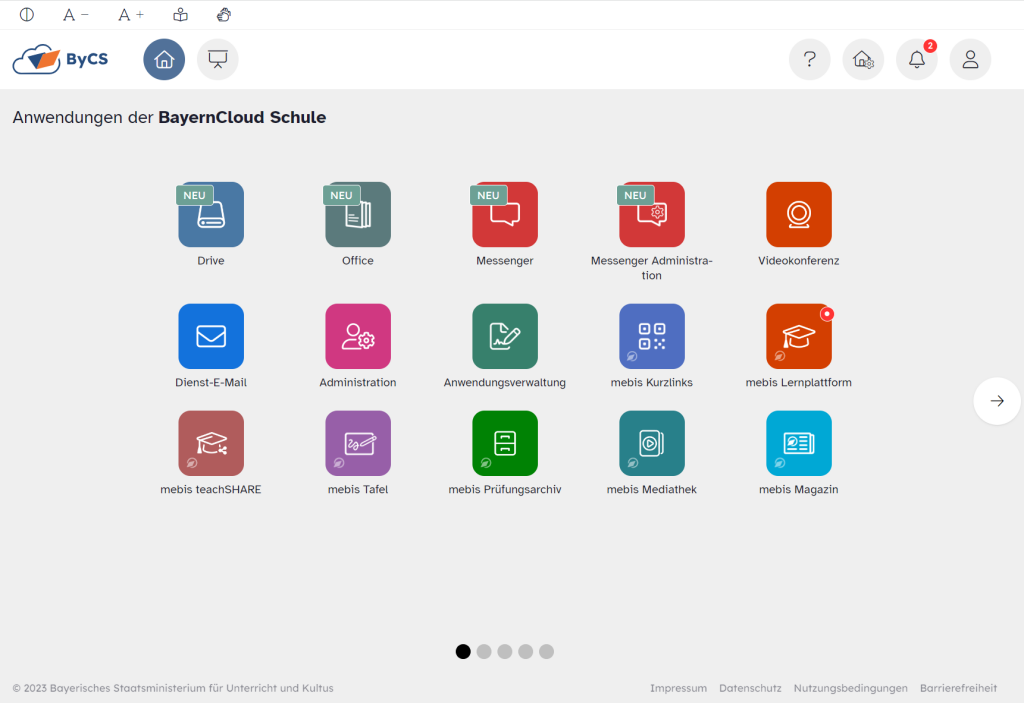Decrease font size with A−
Viewport: 1024px width, 703px height.
pos(75,14)
